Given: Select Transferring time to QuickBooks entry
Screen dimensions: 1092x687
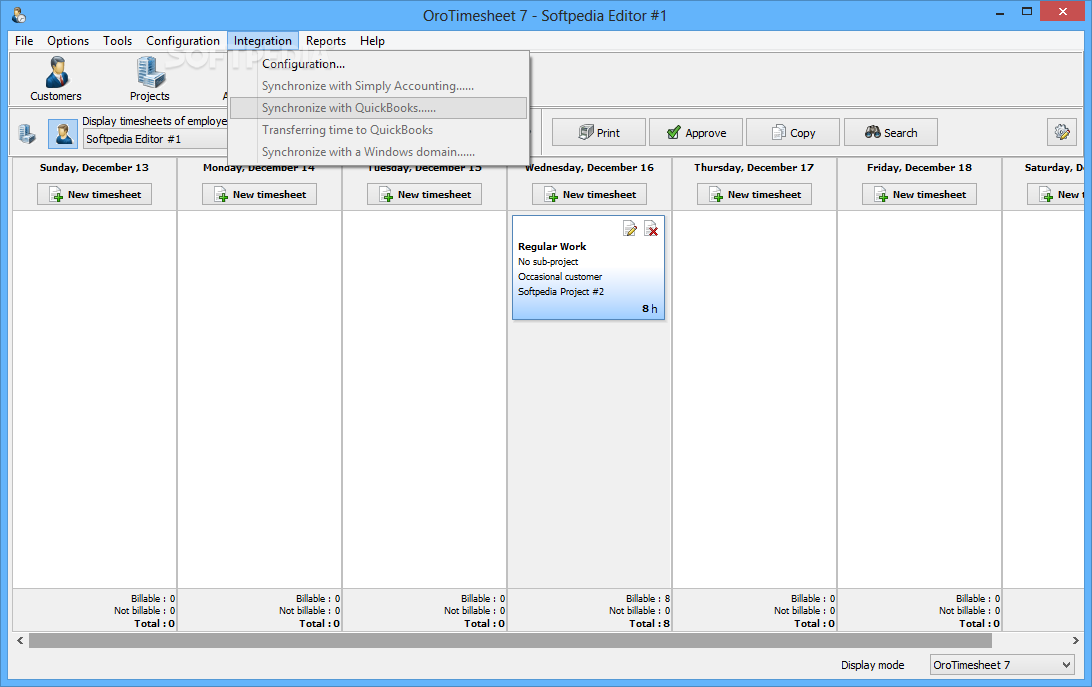Looking at the screenshot, I should (378, 130).
